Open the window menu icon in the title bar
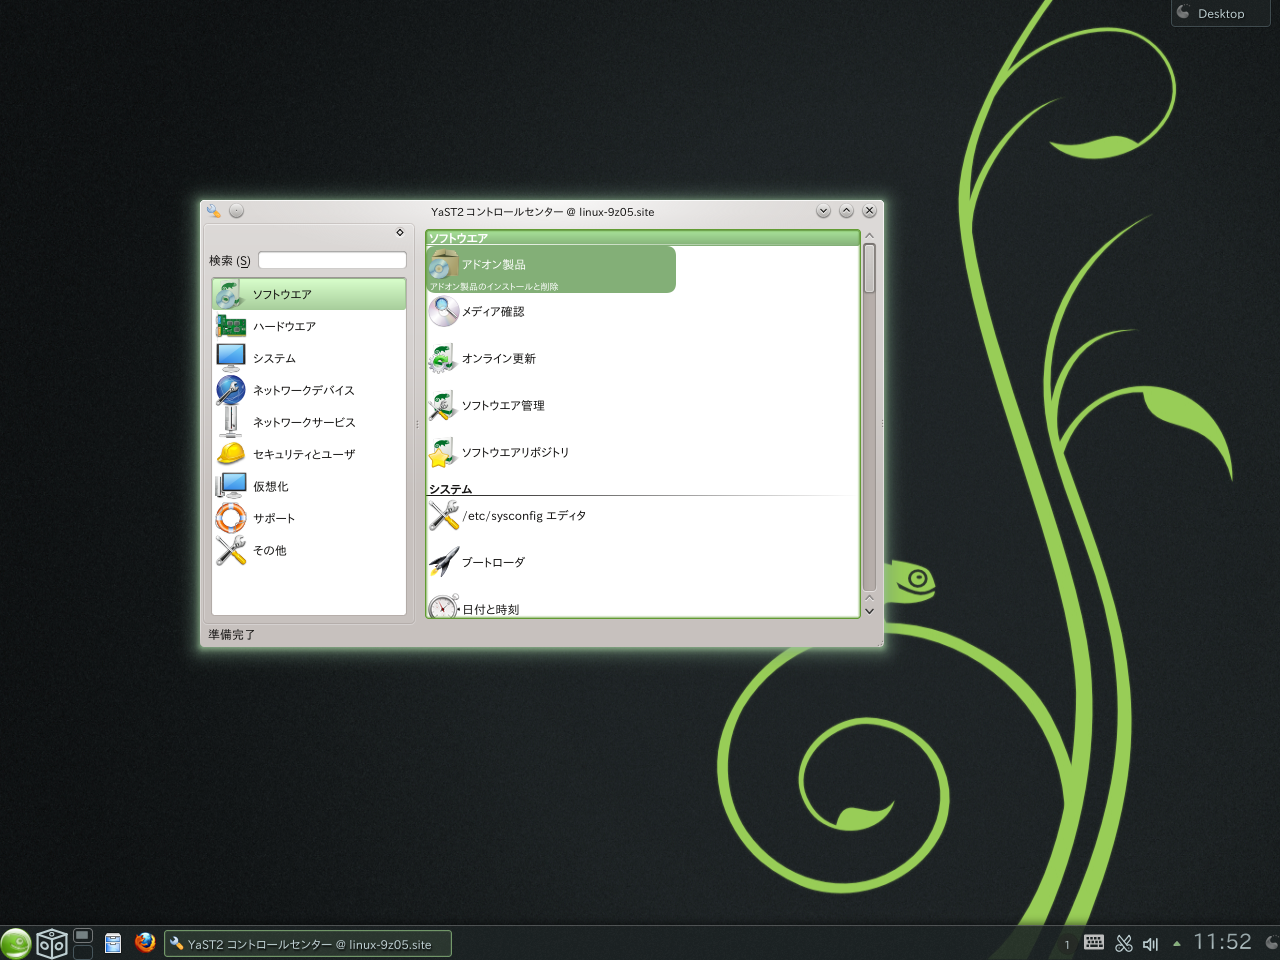The image size is (1280, 960). point(213,211)
